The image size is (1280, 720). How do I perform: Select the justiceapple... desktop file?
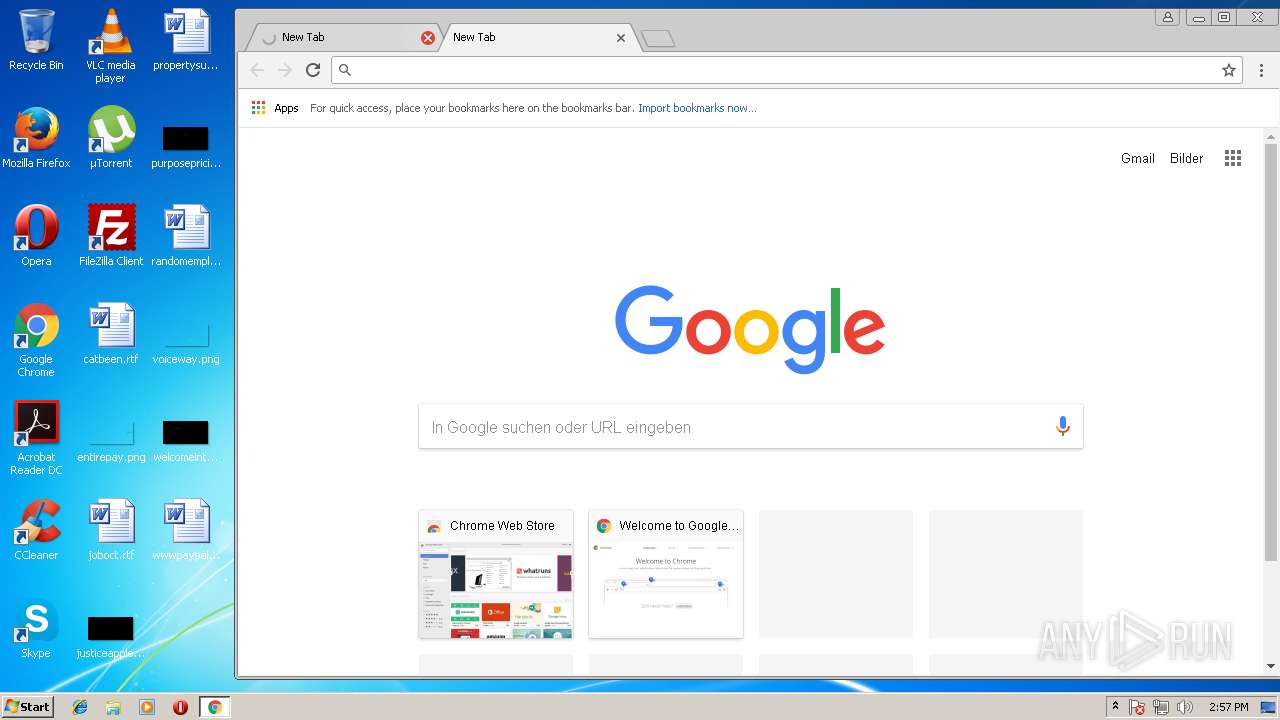(110, 636)
